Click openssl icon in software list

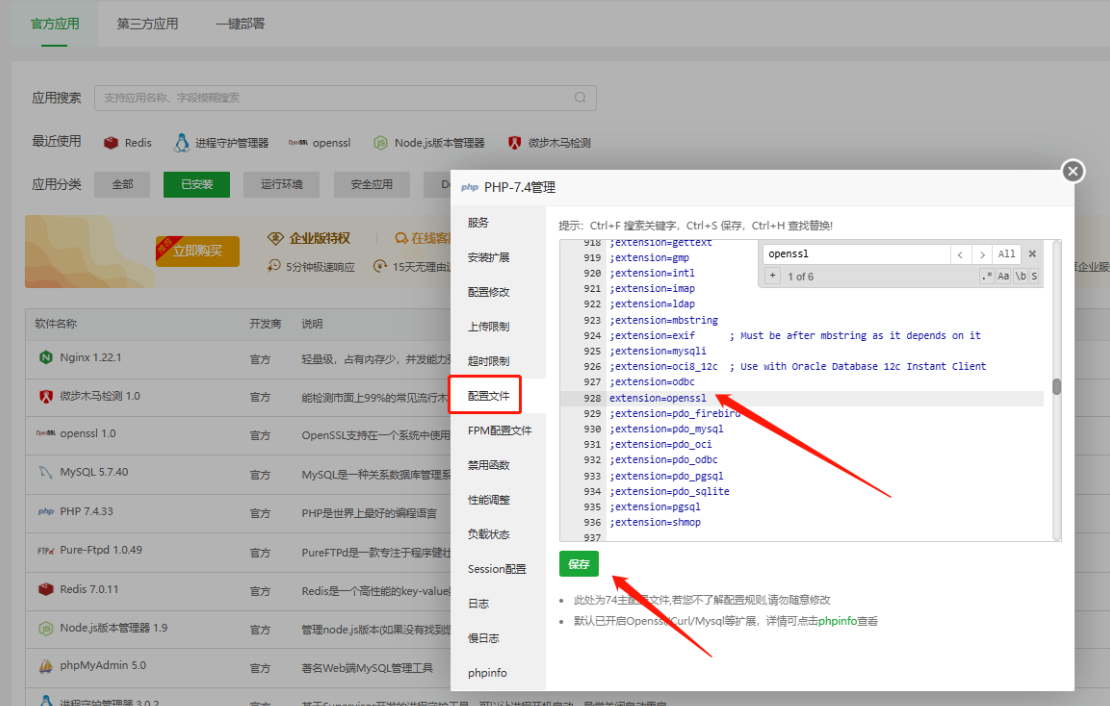click(x=46, y=433)
